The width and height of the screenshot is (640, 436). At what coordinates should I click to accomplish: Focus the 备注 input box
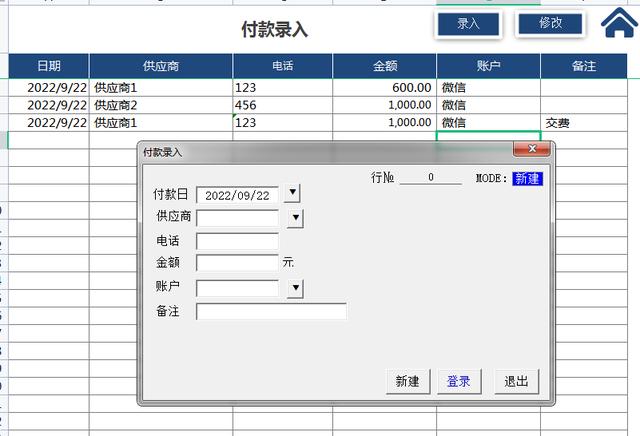271,311
